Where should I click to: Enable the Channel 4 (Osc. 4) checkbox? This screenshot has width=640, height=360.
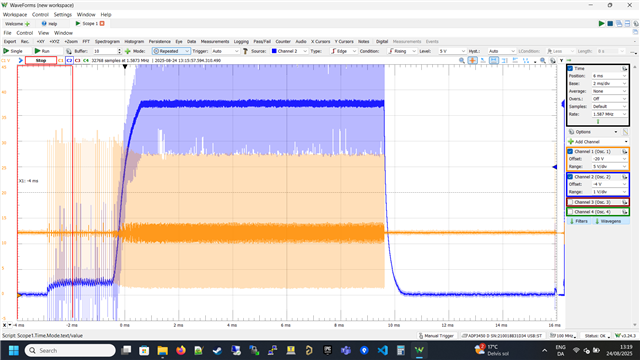coord(571,212)
